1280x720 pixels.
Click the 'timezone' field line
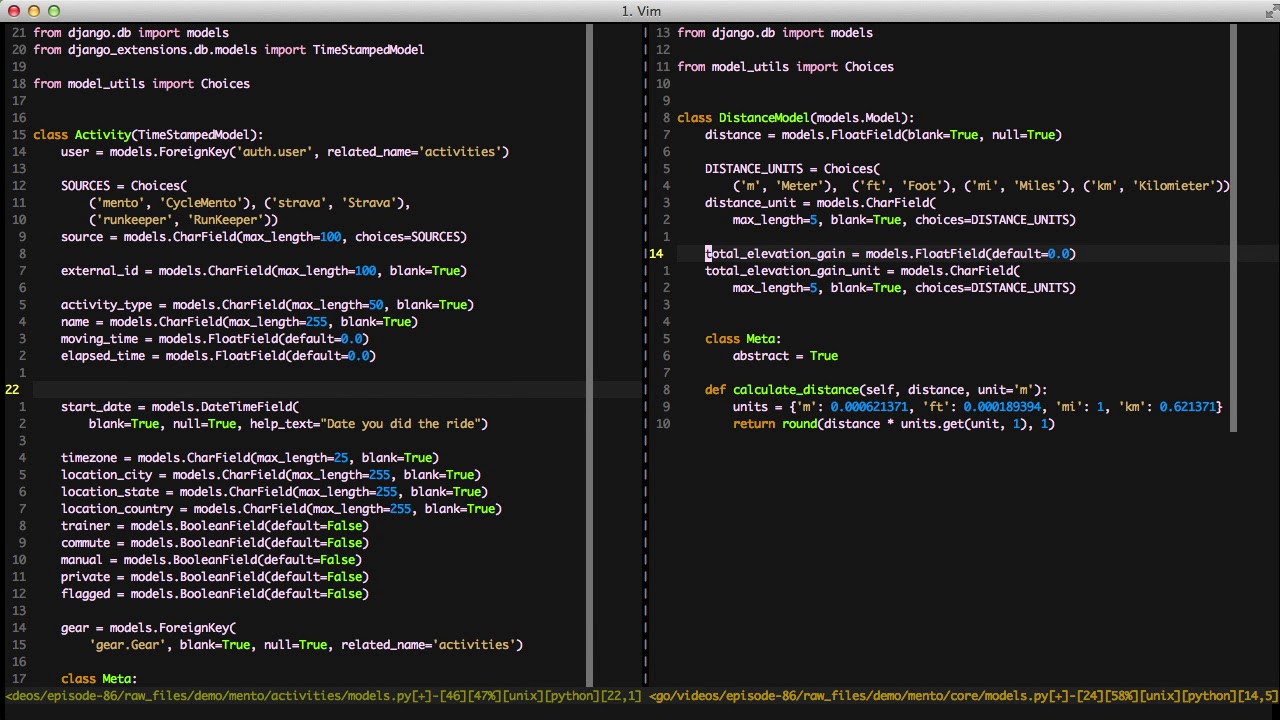[x=250, y=457]
